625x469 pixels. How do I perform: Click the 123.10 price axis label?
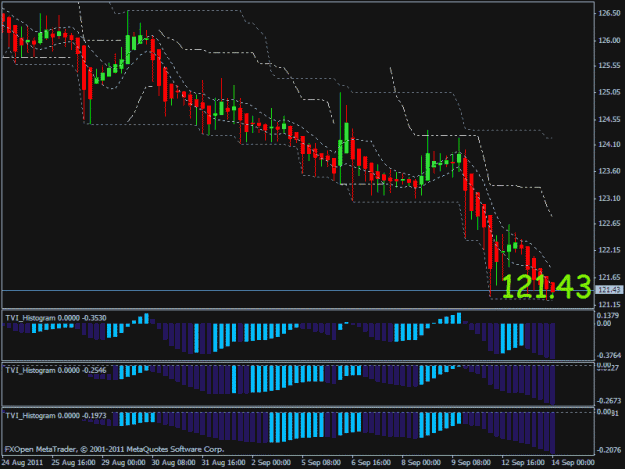tap(609, 198)
